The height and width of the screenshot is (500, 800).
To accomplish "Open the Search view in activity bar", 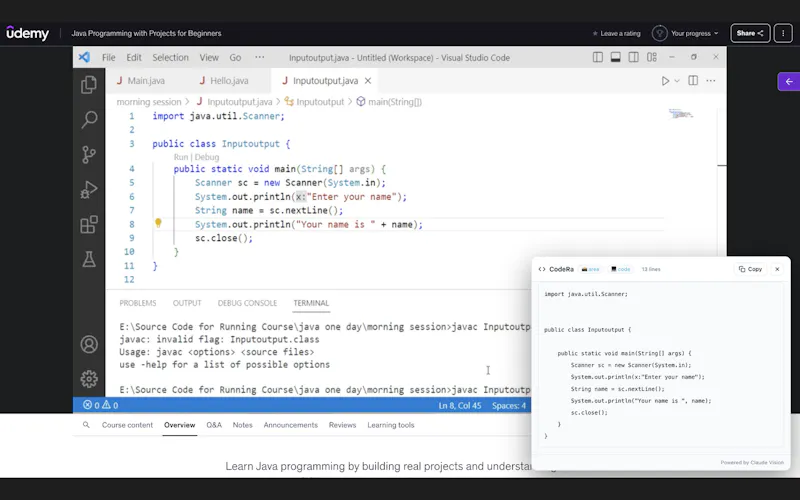I will 89,120.
